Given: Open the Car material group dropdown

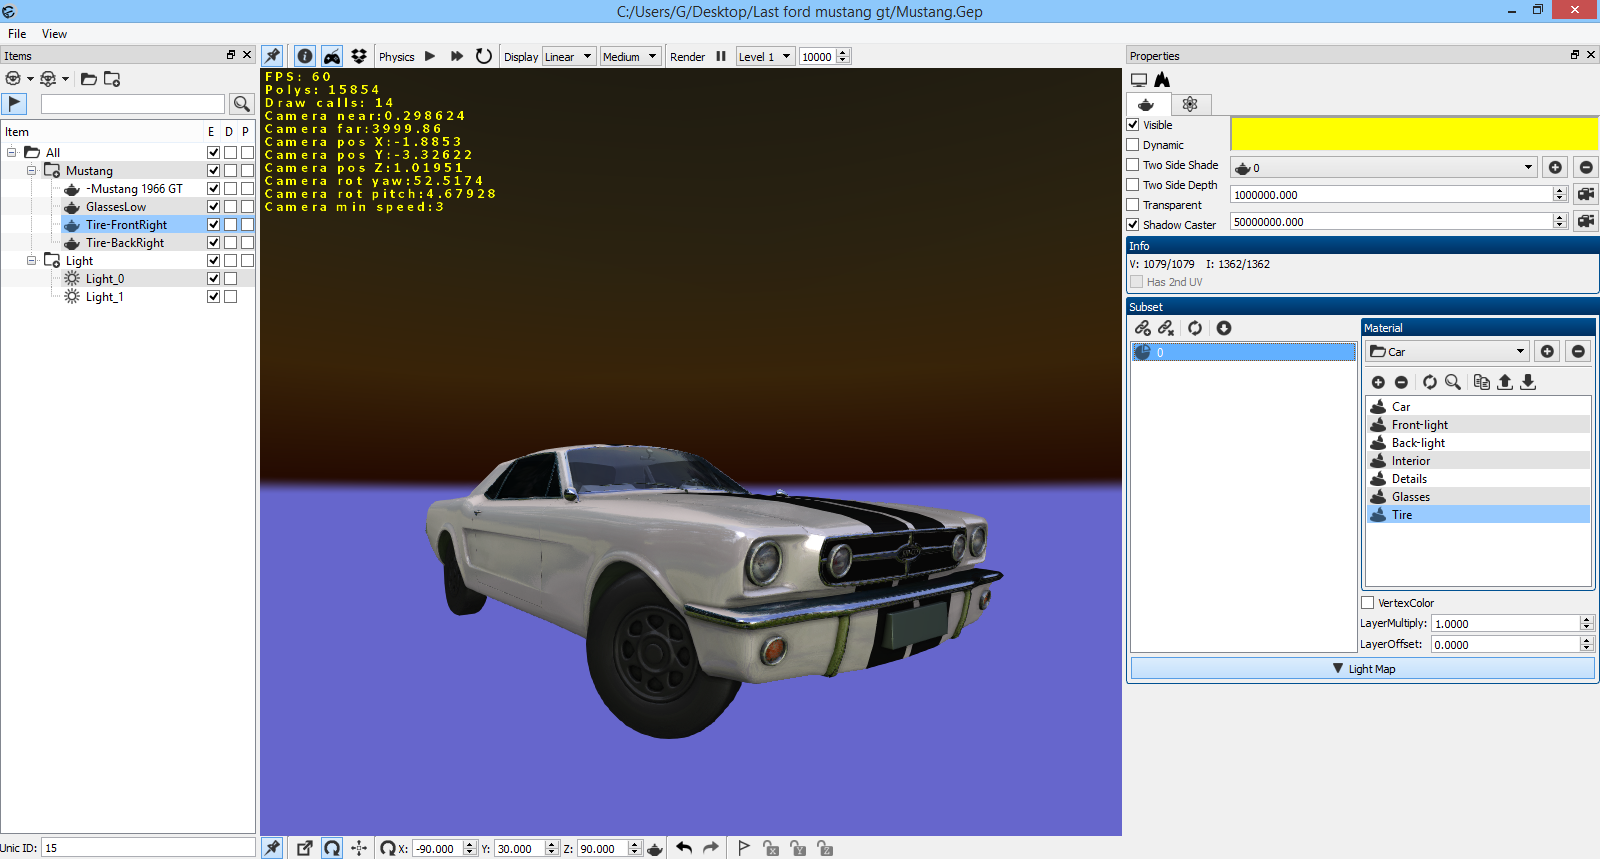Looking at the screenshot, I should point(1448,351).
